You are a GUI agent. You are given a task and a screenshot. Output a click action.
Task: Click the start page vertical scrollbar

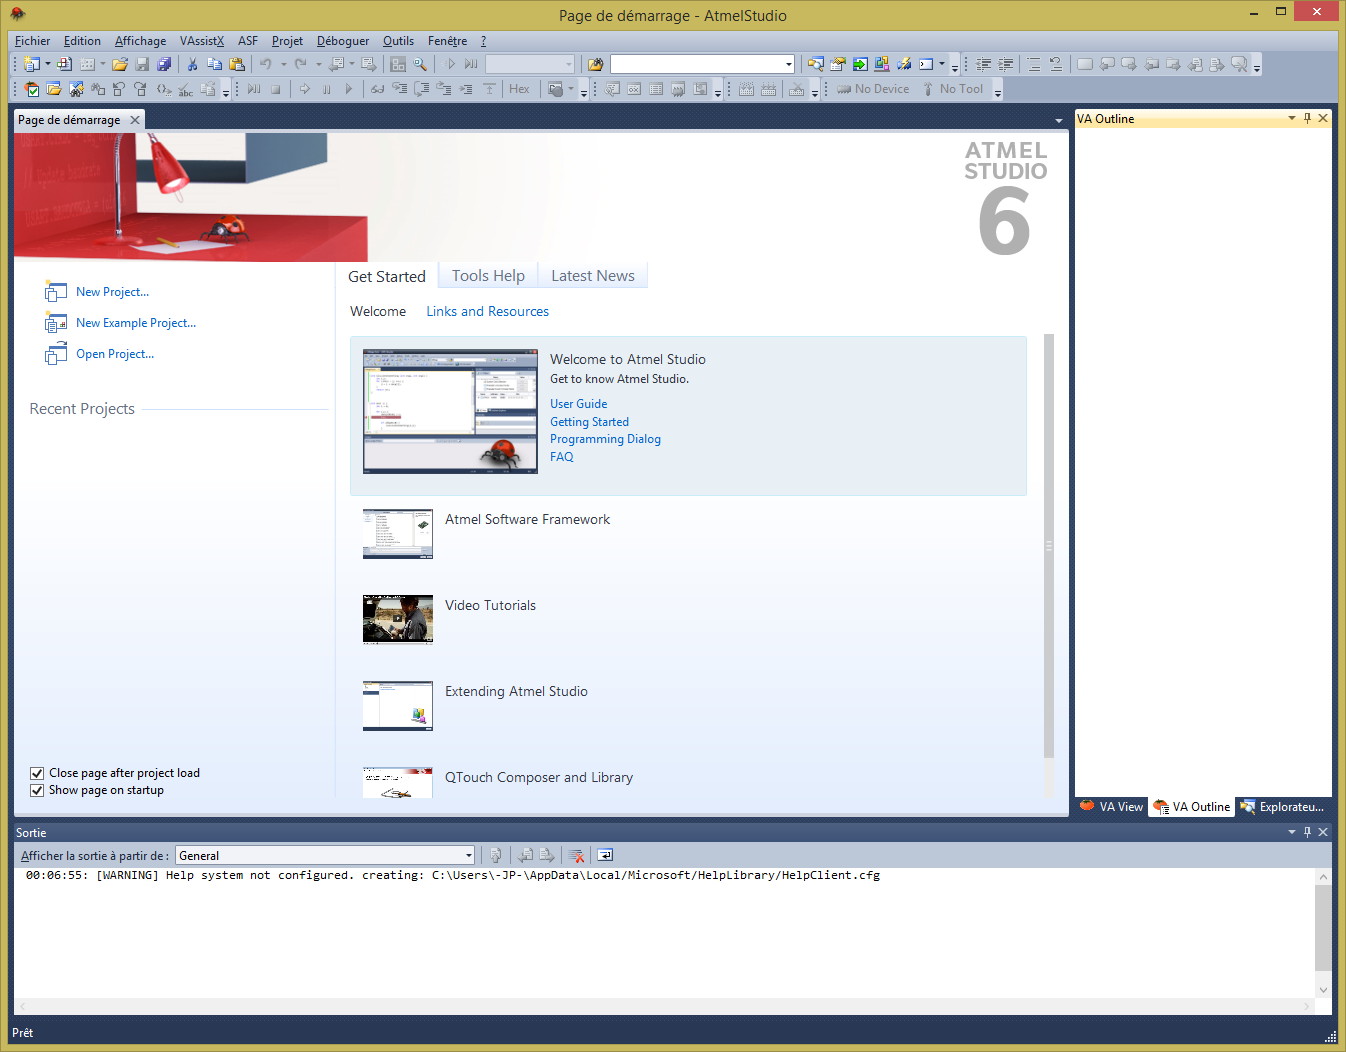point(1048,545)
